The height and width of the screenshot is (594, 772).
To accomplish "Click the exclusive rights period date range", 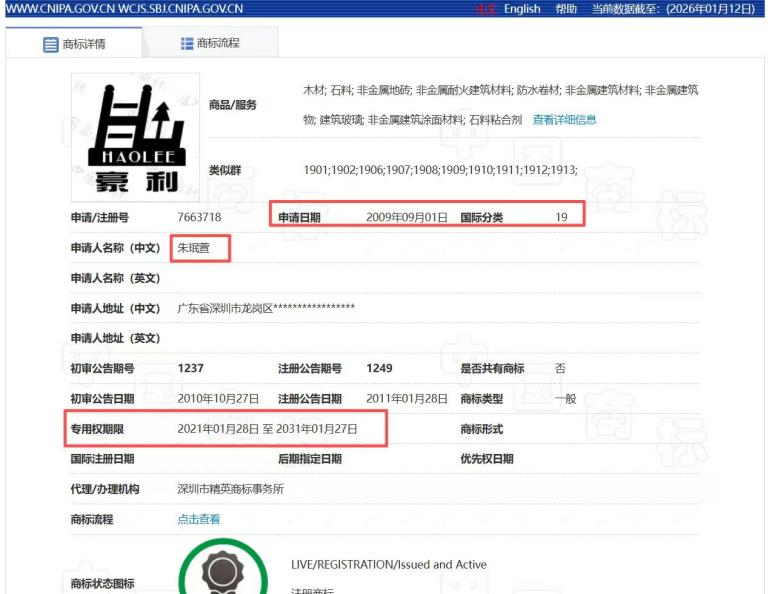I will click(x=267, y=429).
